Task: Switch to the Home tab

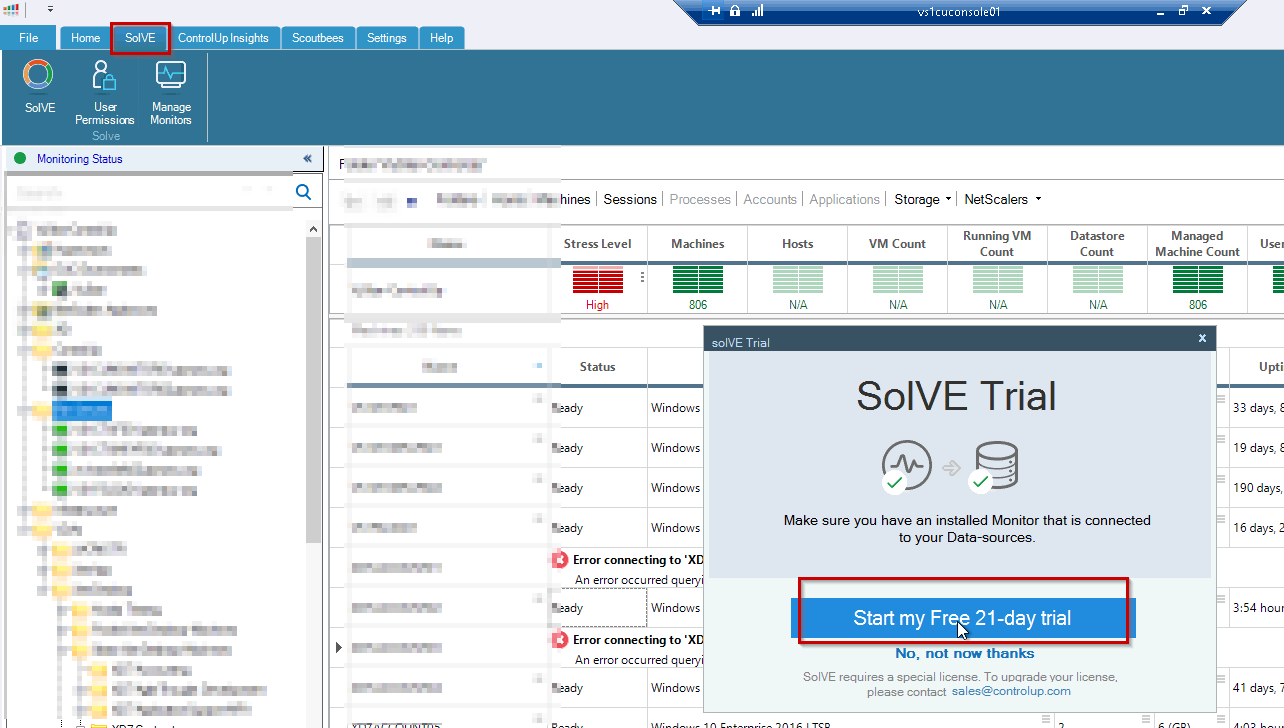Action: pyautogui.click(x=86, y=38)
